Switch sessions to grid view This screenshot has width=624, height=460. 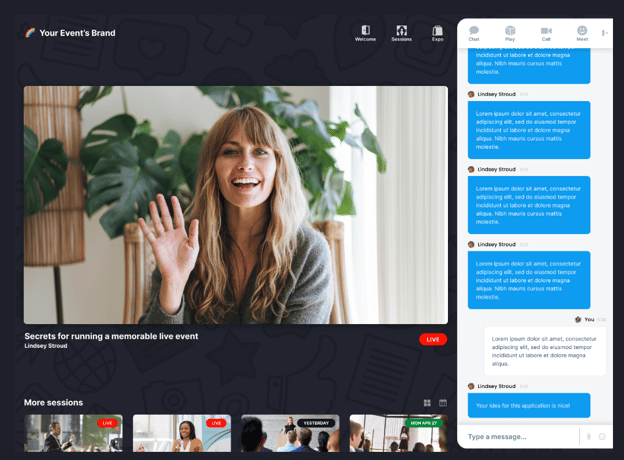pos(427,403)
